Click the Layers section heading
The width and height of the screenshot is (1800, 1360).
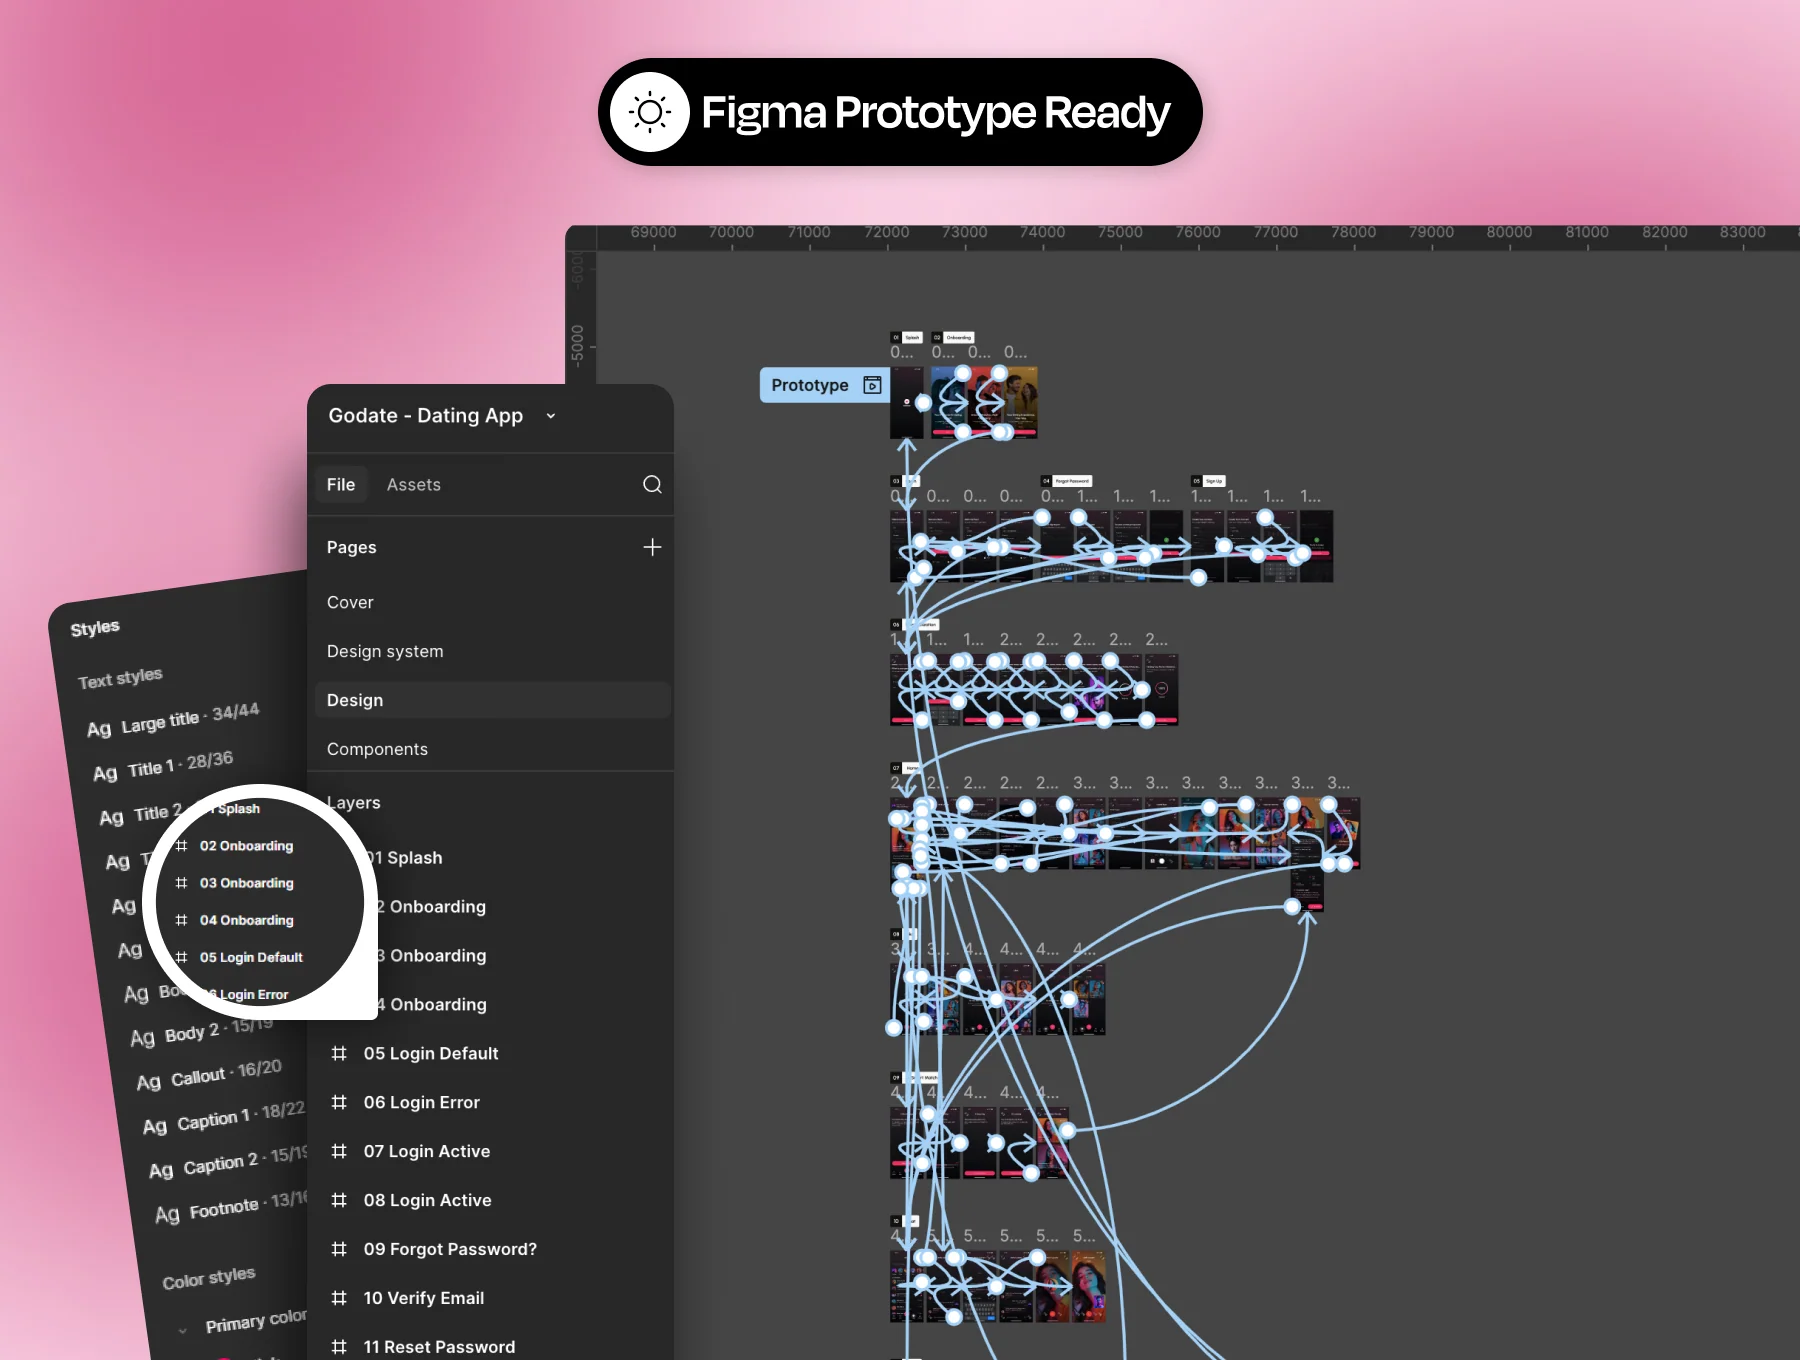(x=354, y=803)
